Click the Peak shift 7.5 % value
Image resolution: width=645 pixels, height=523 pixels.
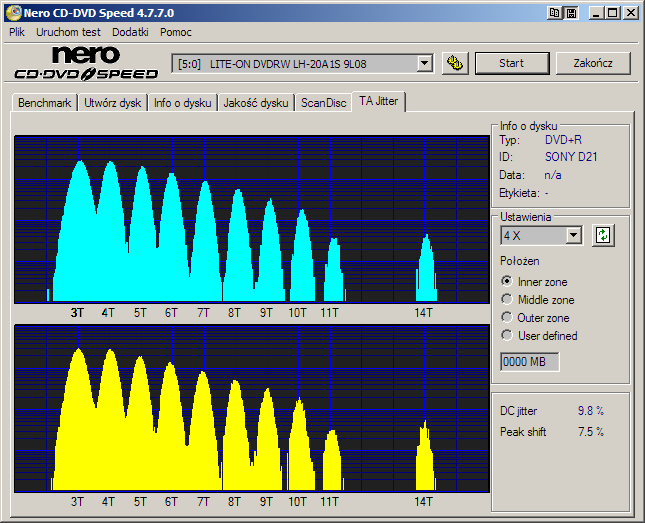[x=591, y=432]
